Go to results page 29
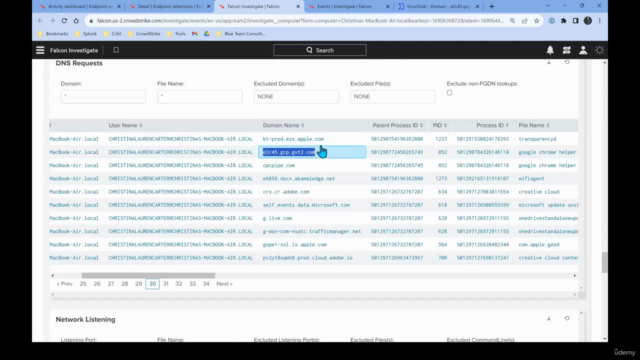Image resolution: width=640 pixels, height=360 pixels. pyautogui.click(x=138, y=284)
